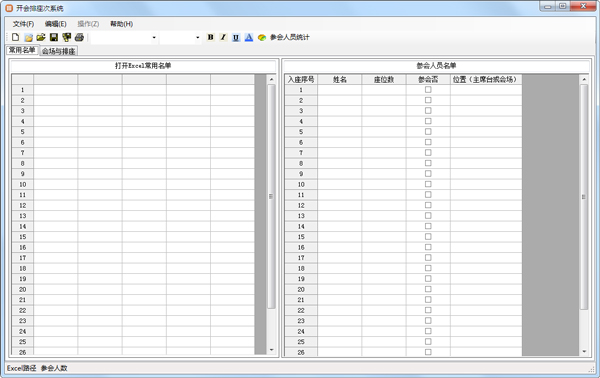The image size is (600, 378).
Task: Save with the floppy disk icon
Action: pos(54,37)
